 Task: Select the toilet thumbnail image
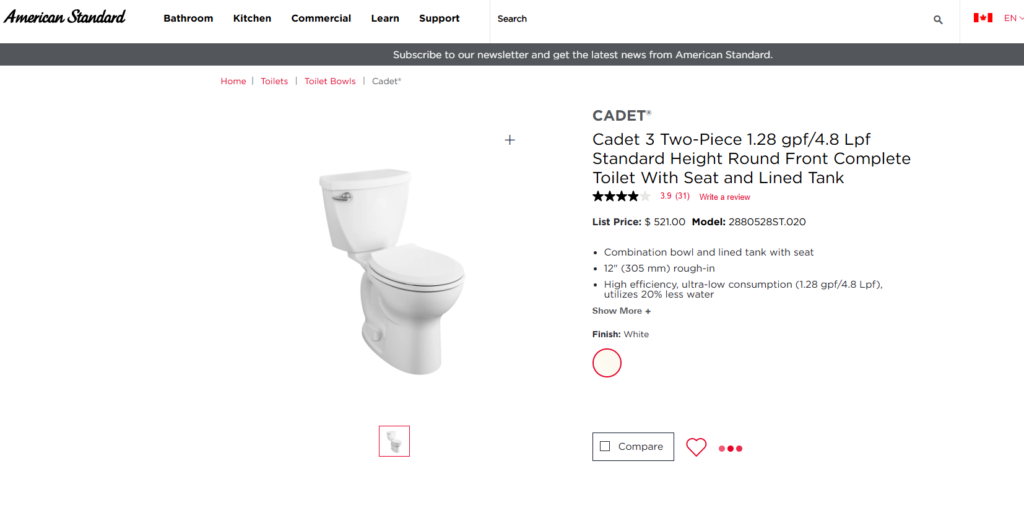point(394,441)
